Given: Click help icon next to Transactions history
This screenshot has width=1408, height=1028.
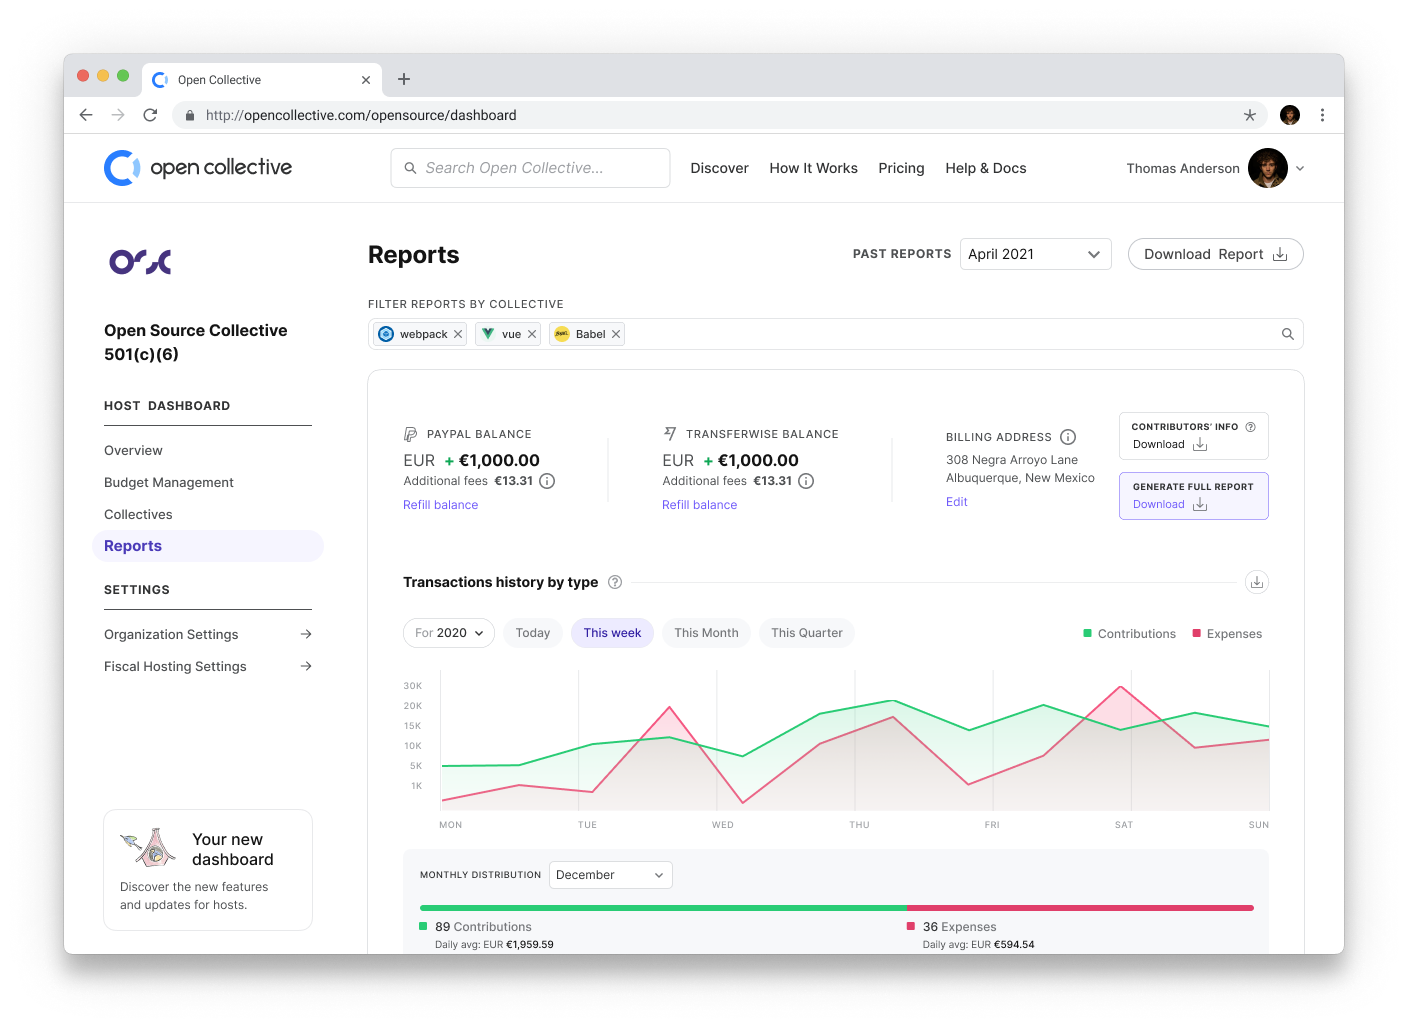Looking at the screenshot, I should coord(615,582).
